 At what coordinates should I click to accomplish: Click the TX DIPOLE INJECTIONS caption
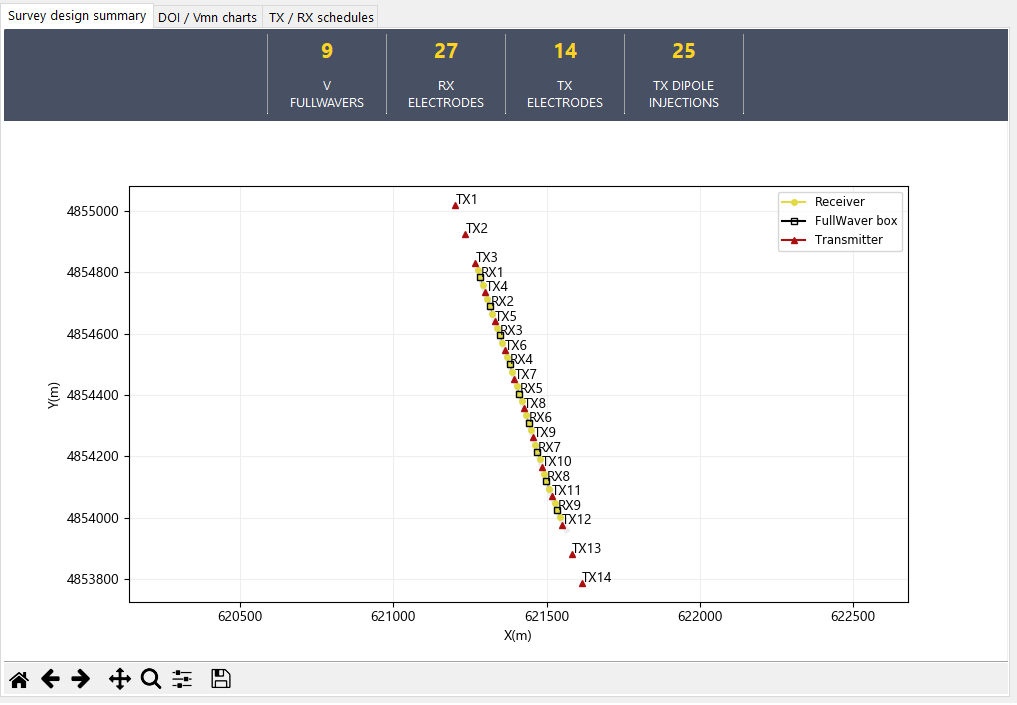684,94
